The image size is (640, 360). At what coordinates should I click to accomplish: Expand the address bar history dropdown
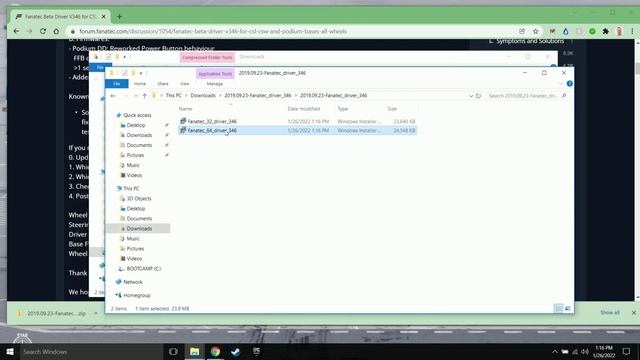click(471, 96)
